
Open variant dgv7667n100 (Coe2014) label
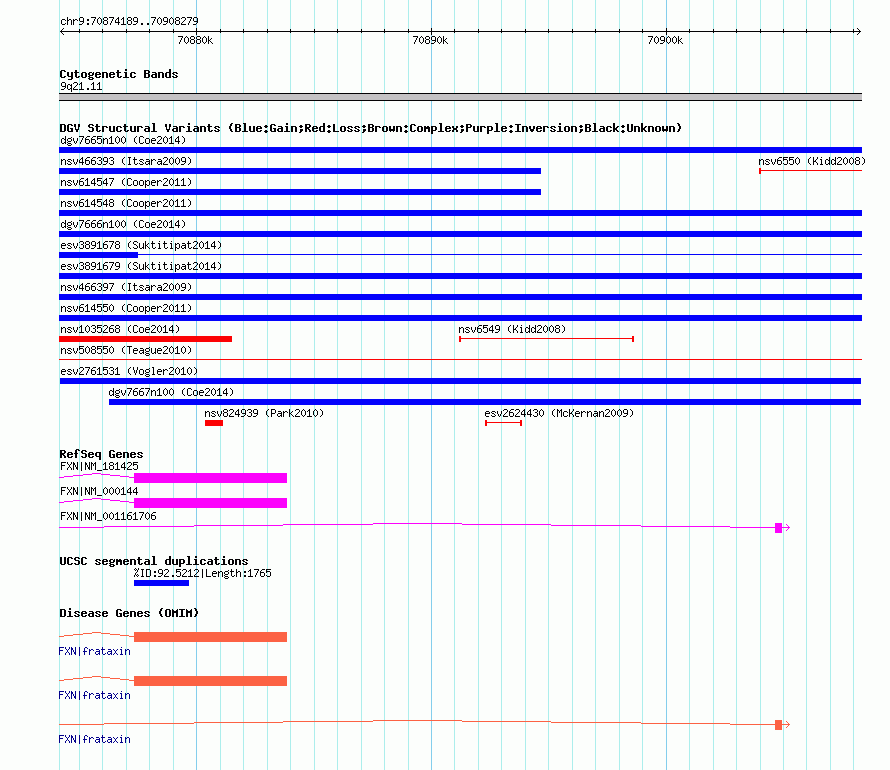(x=171, y=392)
